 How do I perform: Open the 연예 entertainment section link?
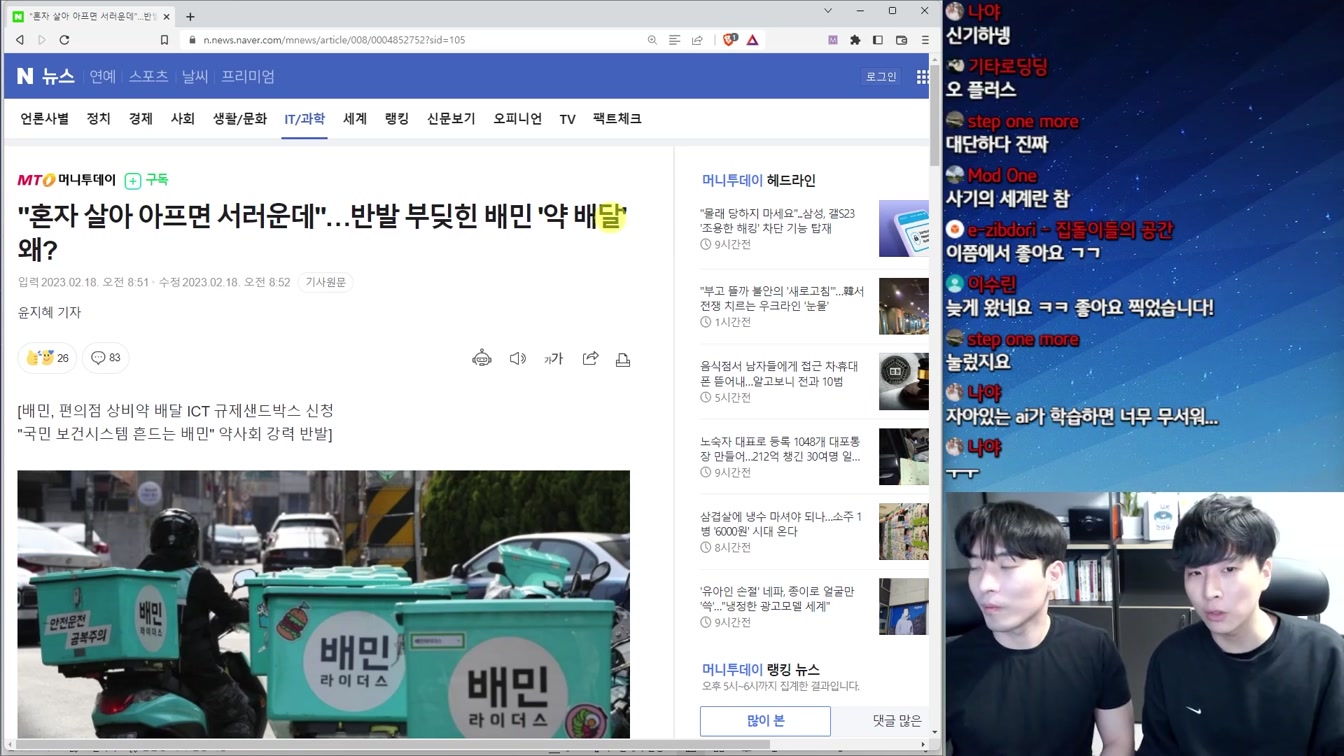(102, 76)
